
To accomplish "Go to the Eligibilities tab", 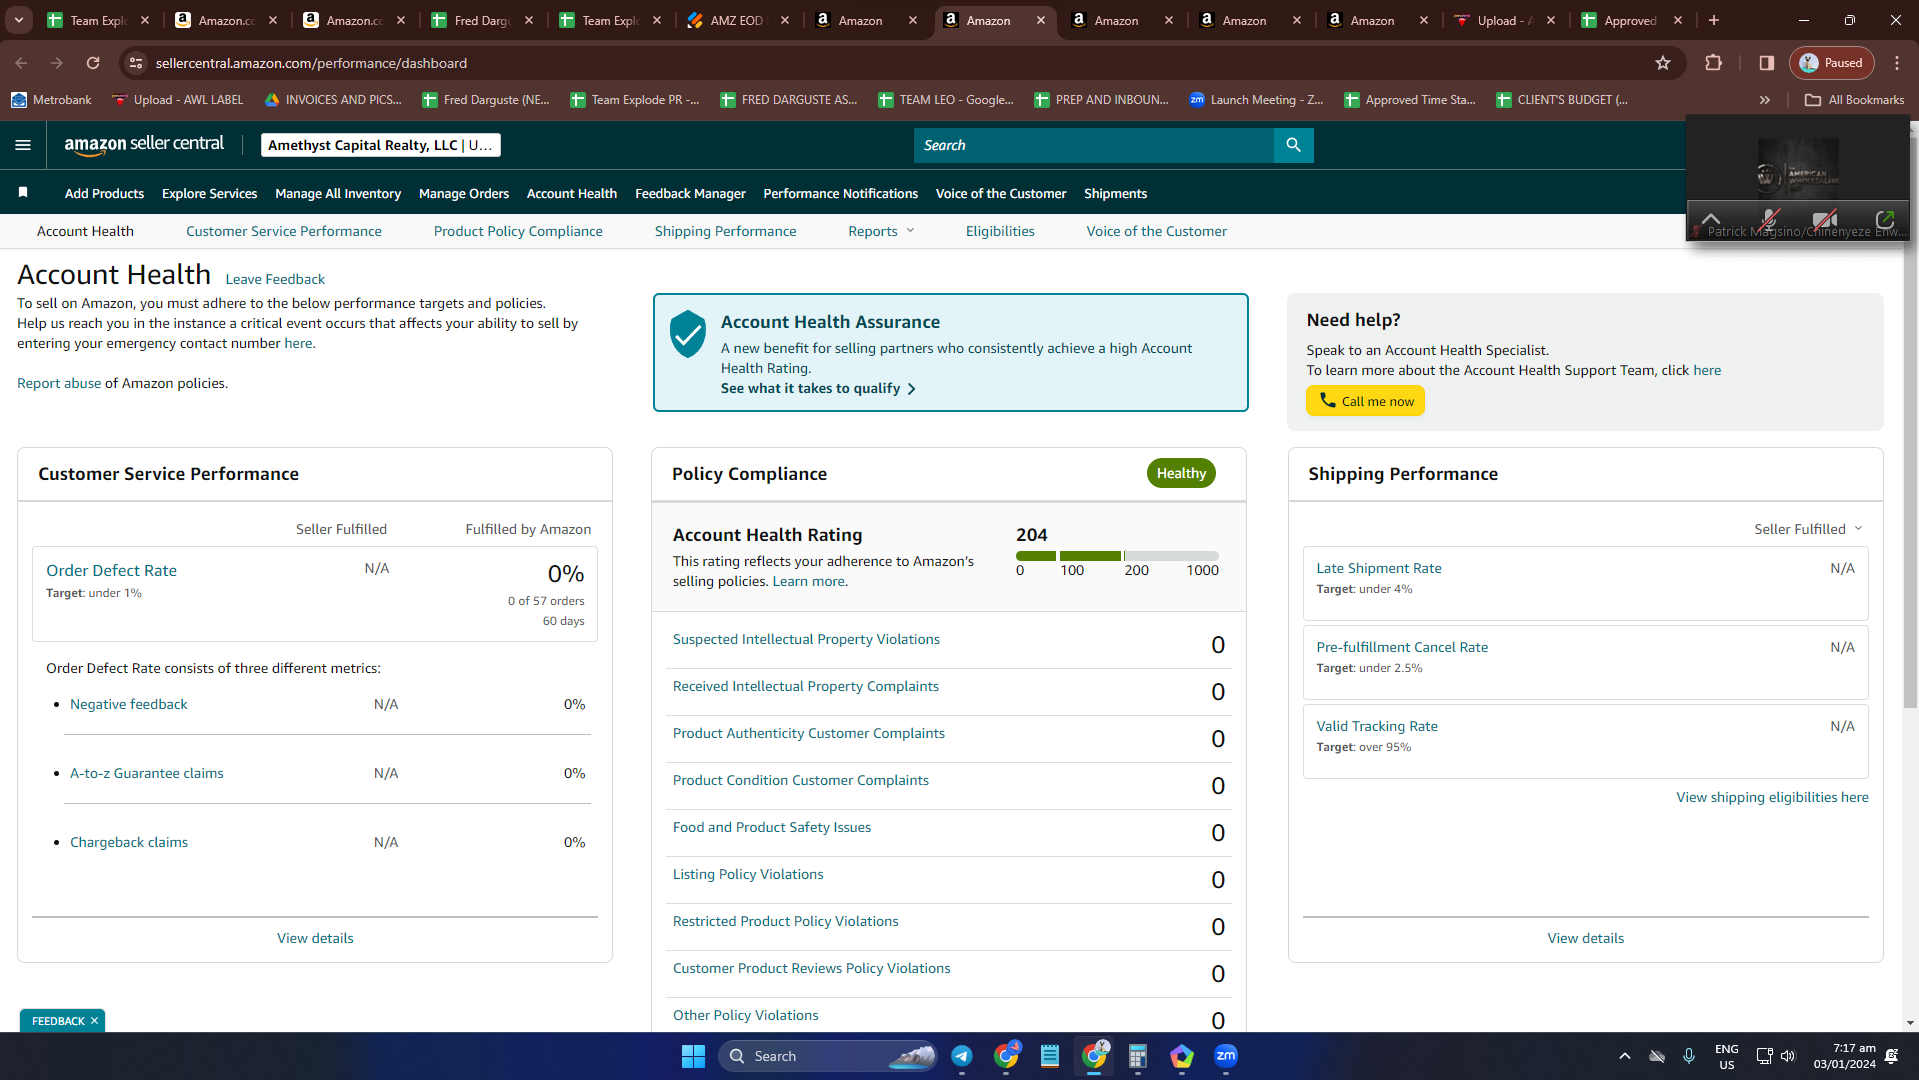I will coord(1000,231).
